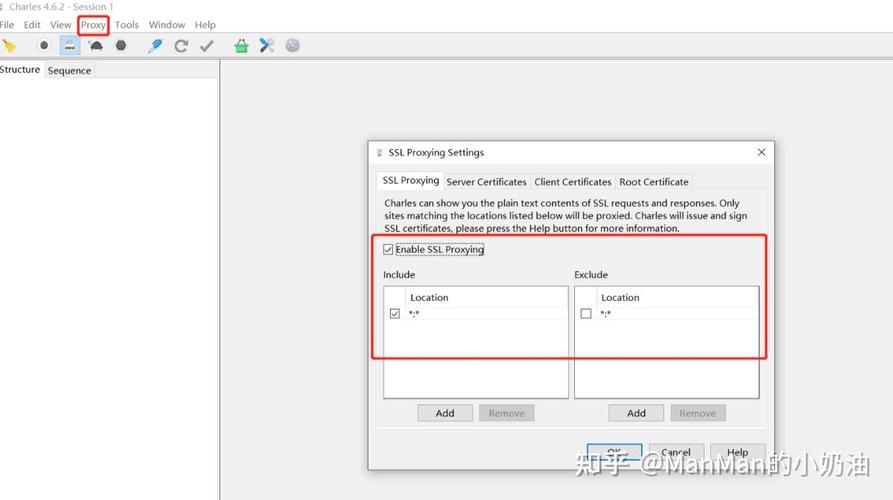The height and width of the screenshot is (500, 893).
Task: Close the SSL Proxying Settings dialog
Action: click(x=761, y=152)
